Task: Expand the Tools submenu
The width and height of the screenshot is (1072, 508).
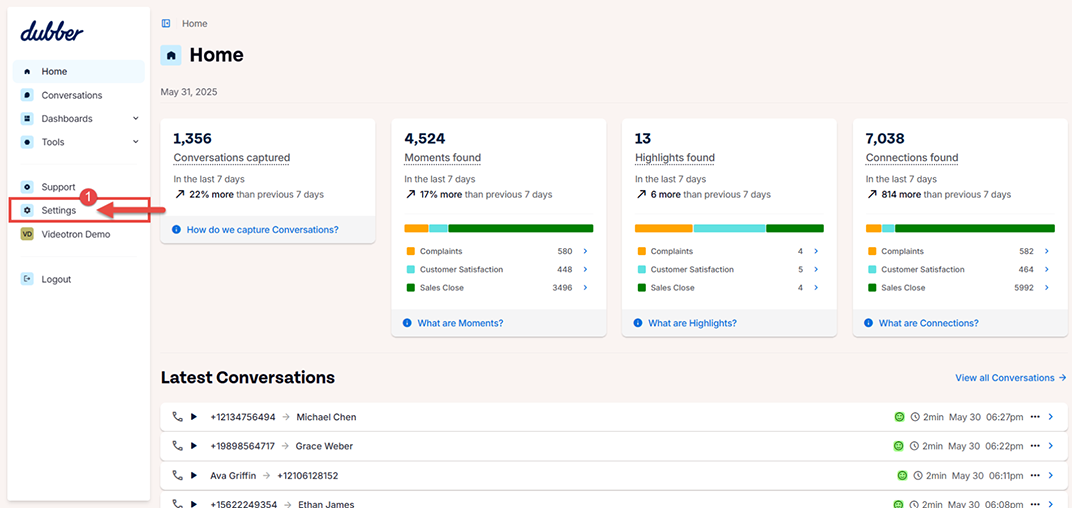Action: coord(135,142)
